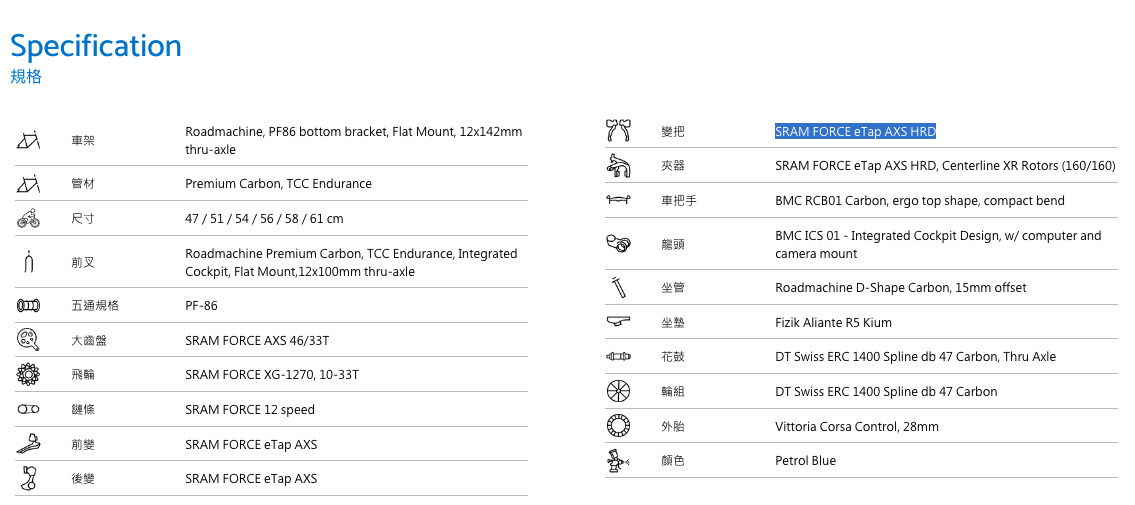Click the 夾器 label
Viewport: 1135px width, 505px height.
(x=673, y=166)
